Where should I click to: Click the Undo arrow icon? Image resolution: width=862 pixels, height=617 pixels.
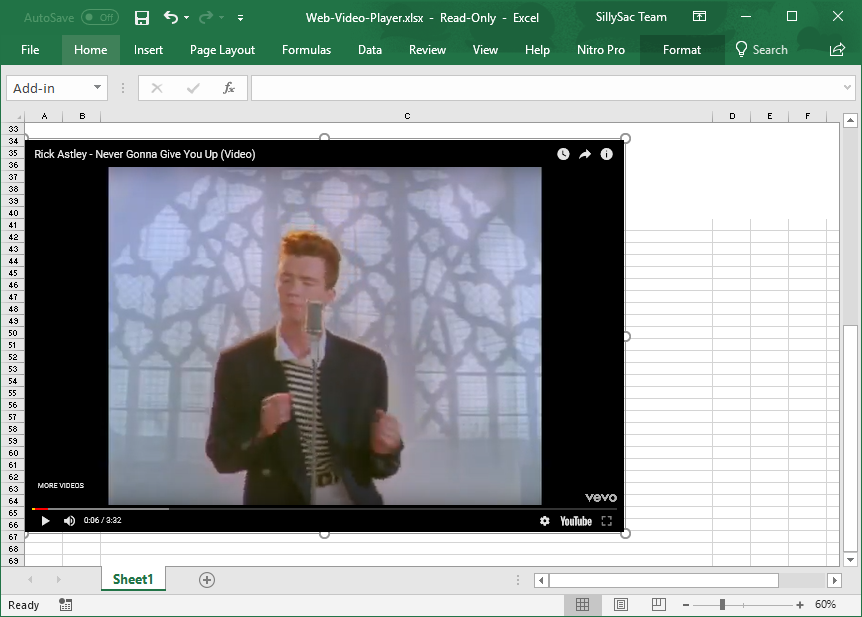click(x=170, y=18)
